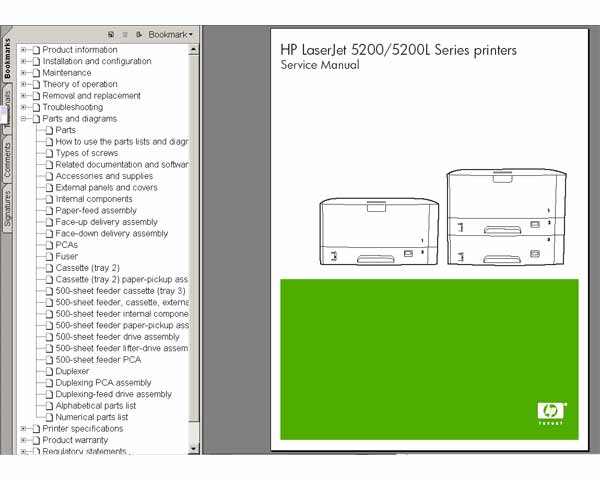Go to Types of screws bookmark

click(x=87, y=153)
